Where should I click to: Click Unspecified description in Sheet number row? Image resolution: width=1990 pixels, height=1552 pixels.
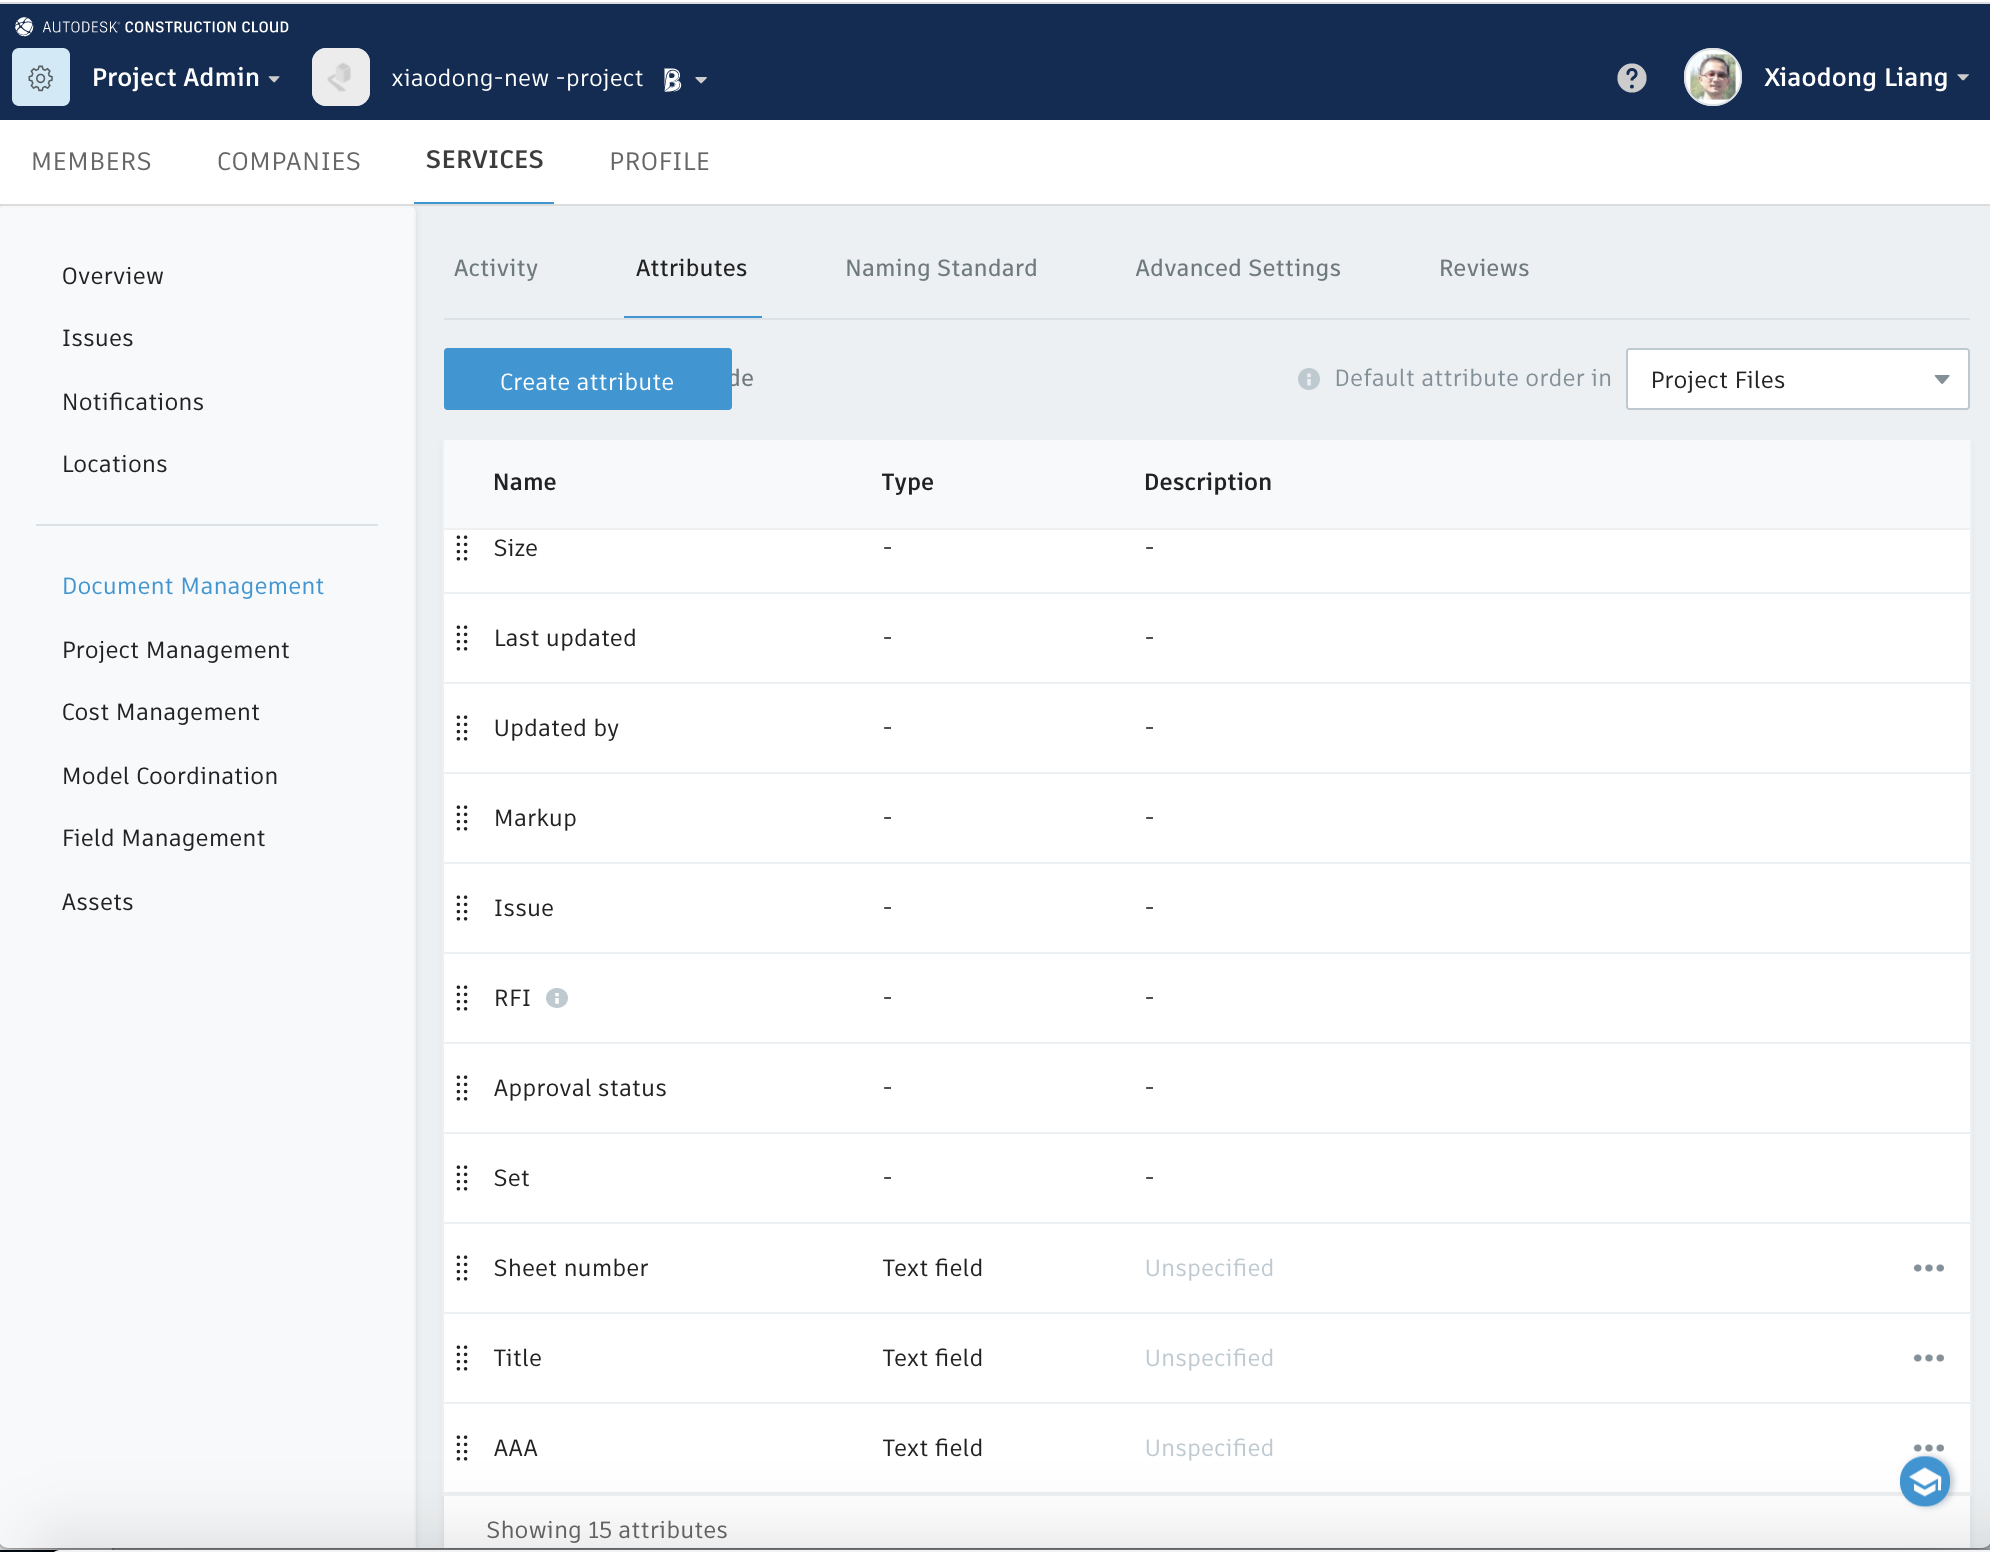(x=1209, y=1268)
